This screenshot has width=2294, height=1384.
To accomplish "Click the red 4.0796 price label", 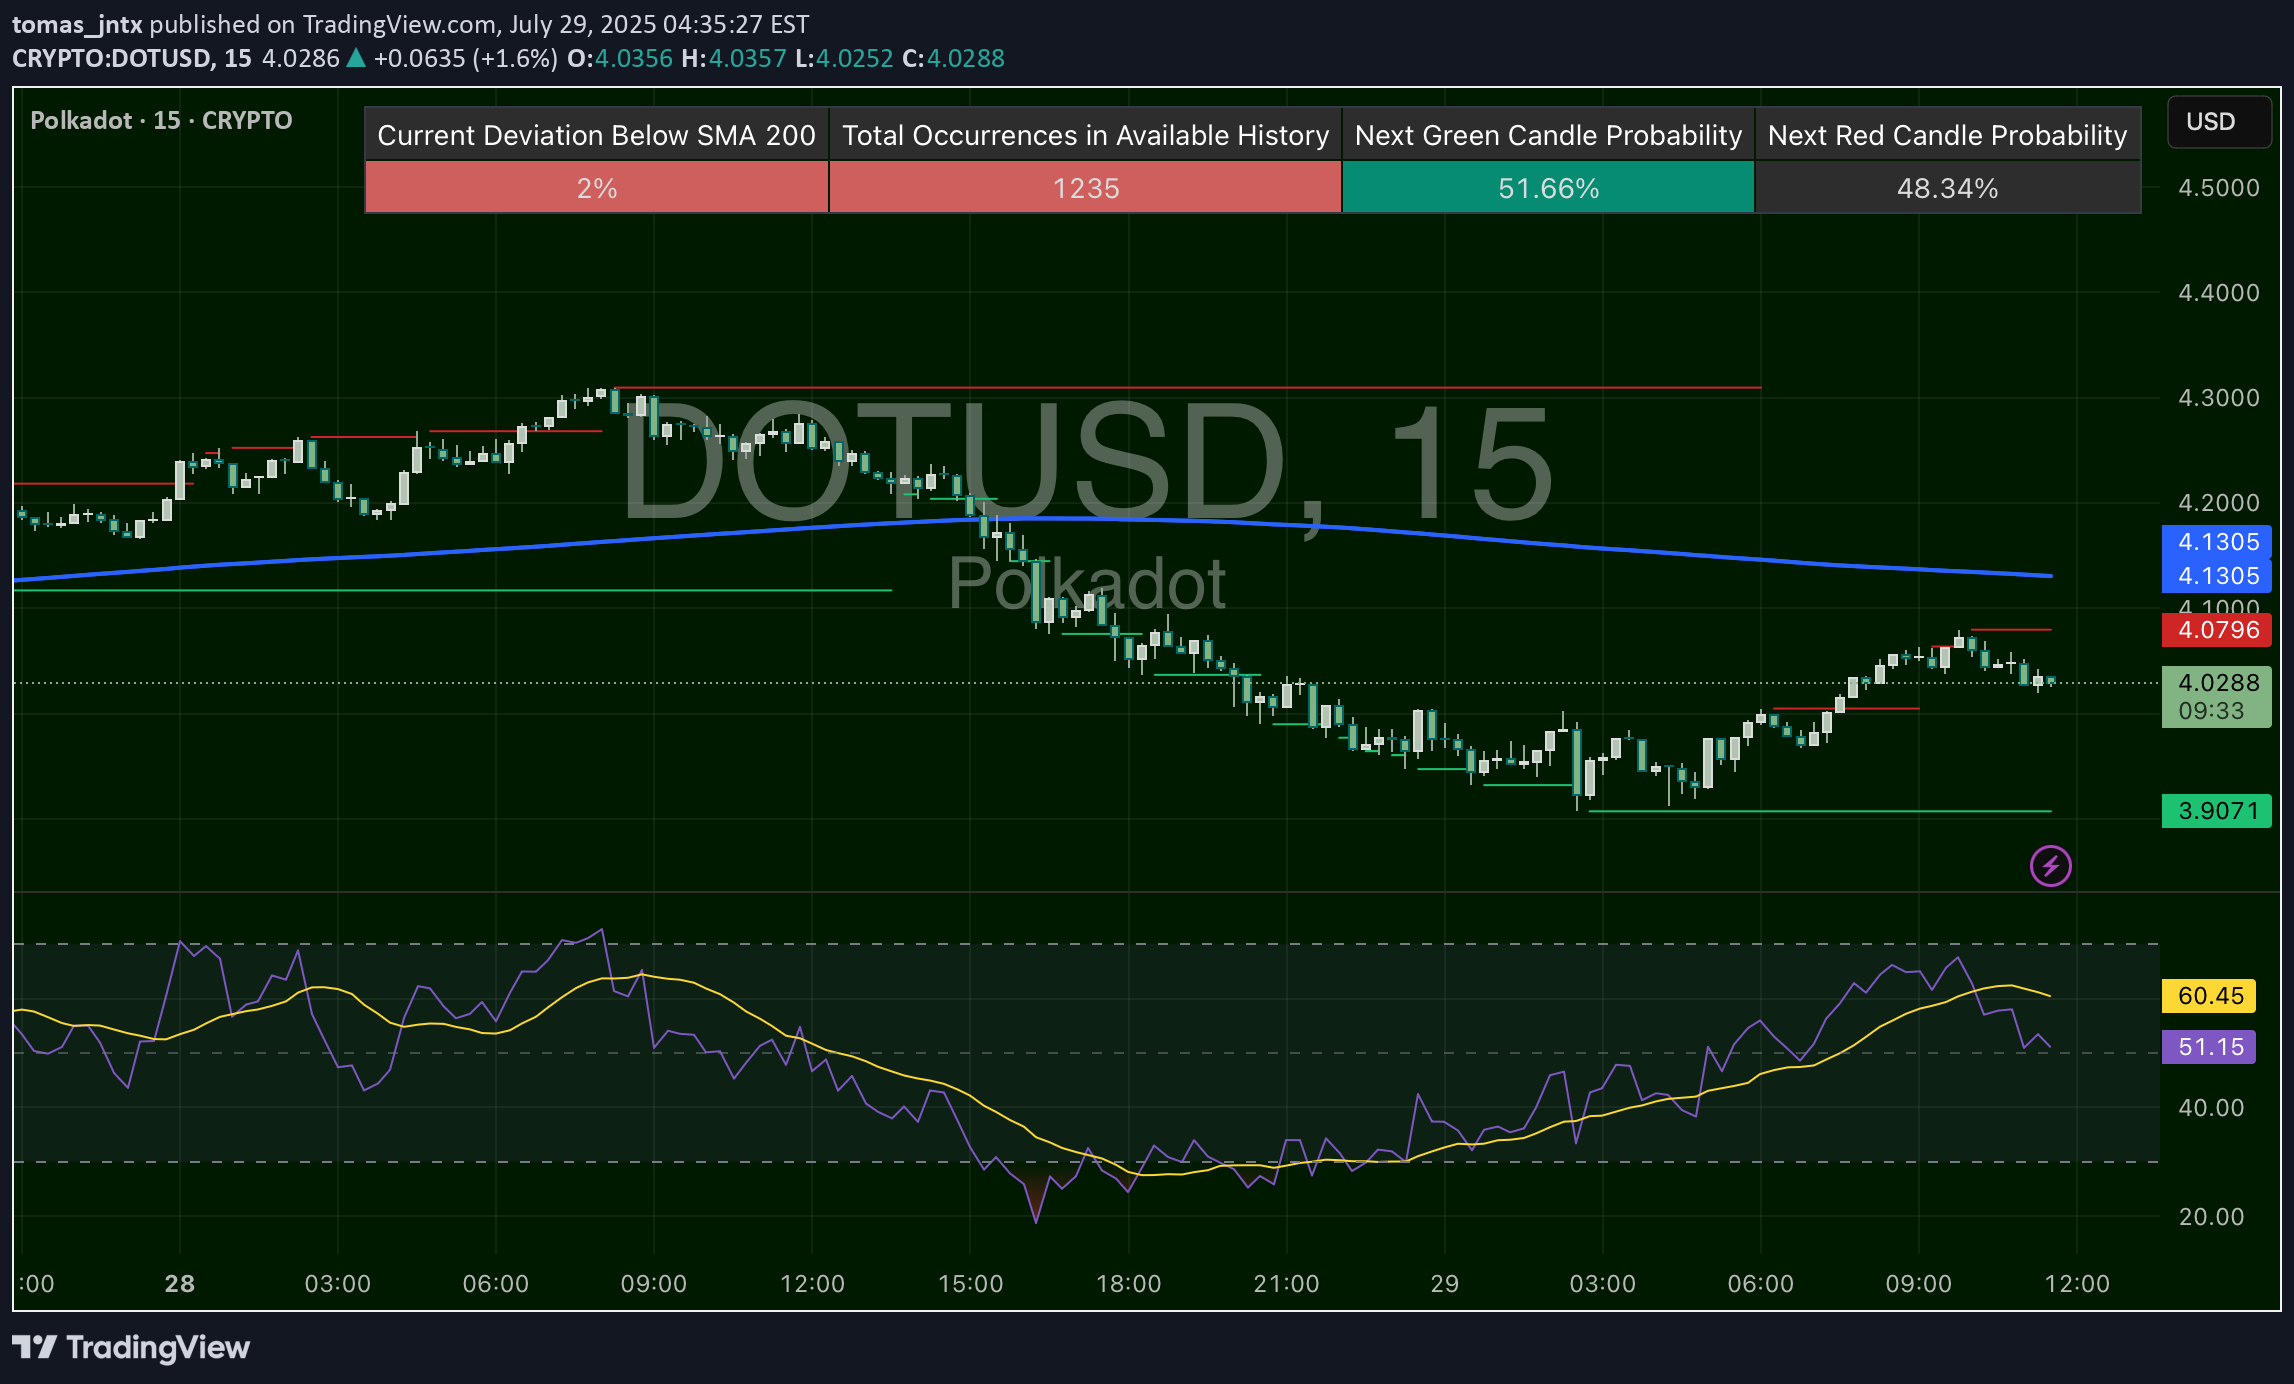I will pyautogui.click(x=2217, y=630).
